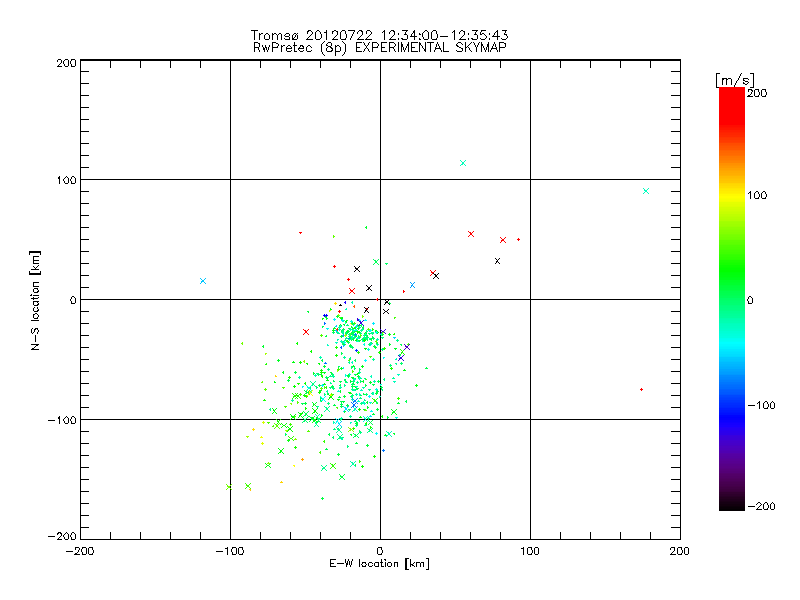Click the plot title 'Tromsø 20120722 12:34:00-12:35:43'
The height and width of the screenshot is (600, 800).
(x=379, y=35)
